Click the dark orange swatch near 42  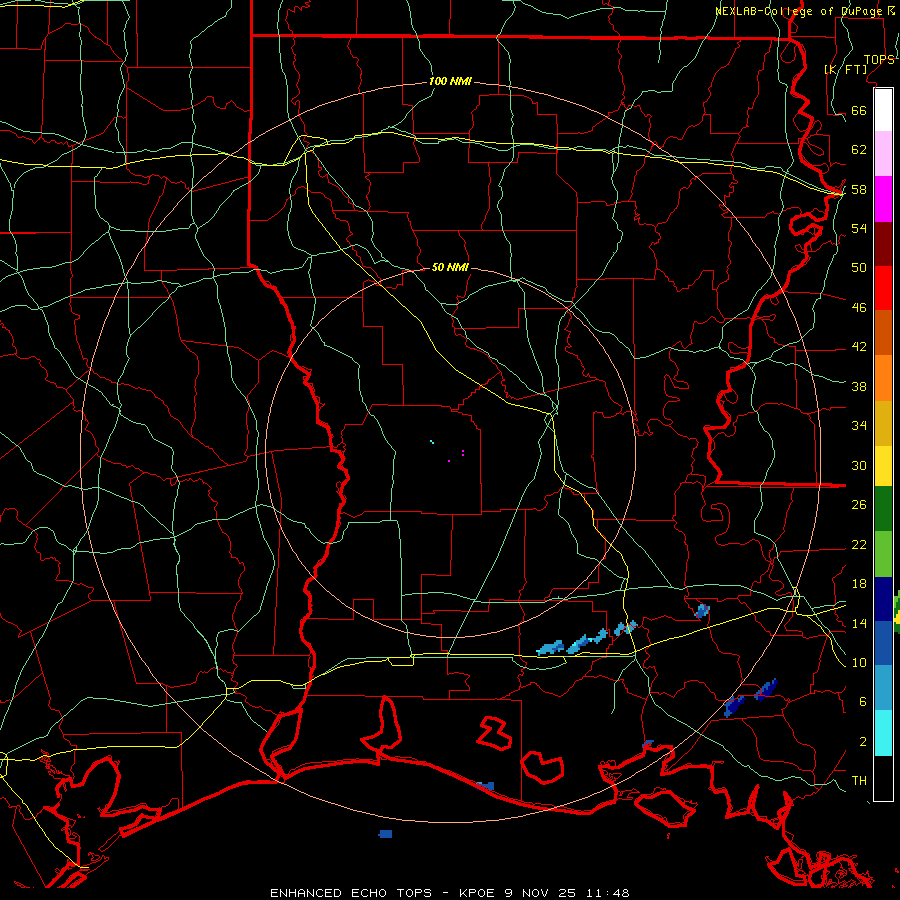coord(883,332)
